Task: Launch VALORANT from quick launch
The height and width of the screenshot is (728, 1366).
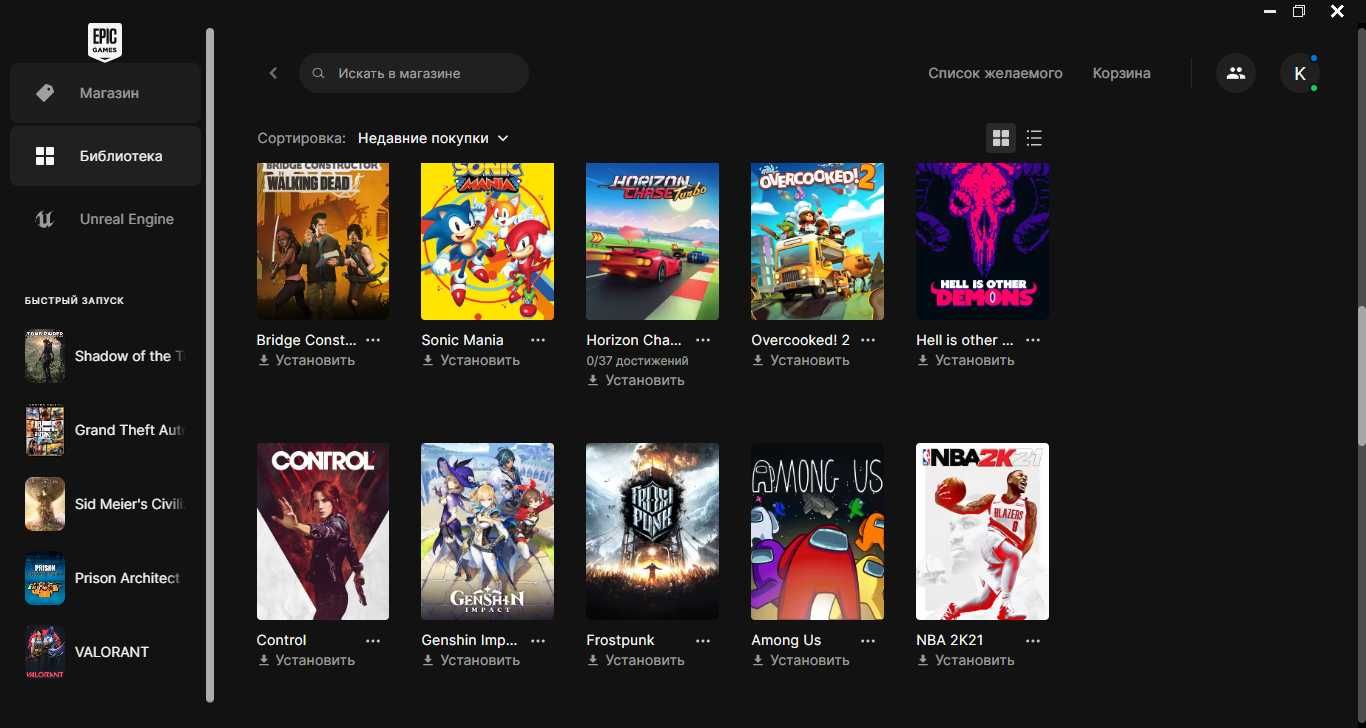Action: click(105, 652)
